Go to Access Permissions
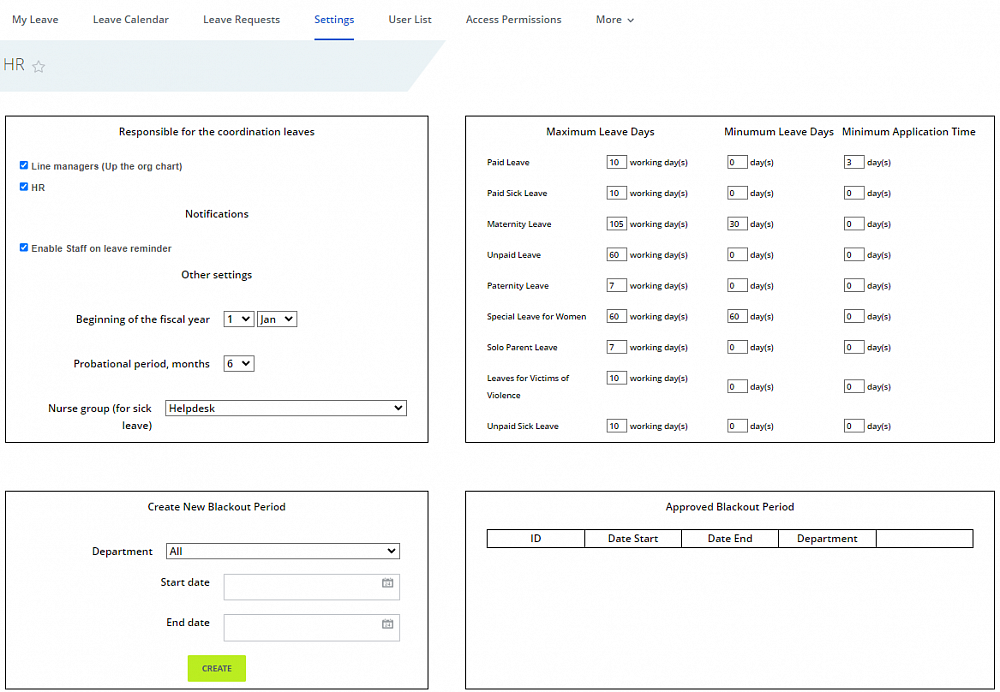 (x=513, y=19)
